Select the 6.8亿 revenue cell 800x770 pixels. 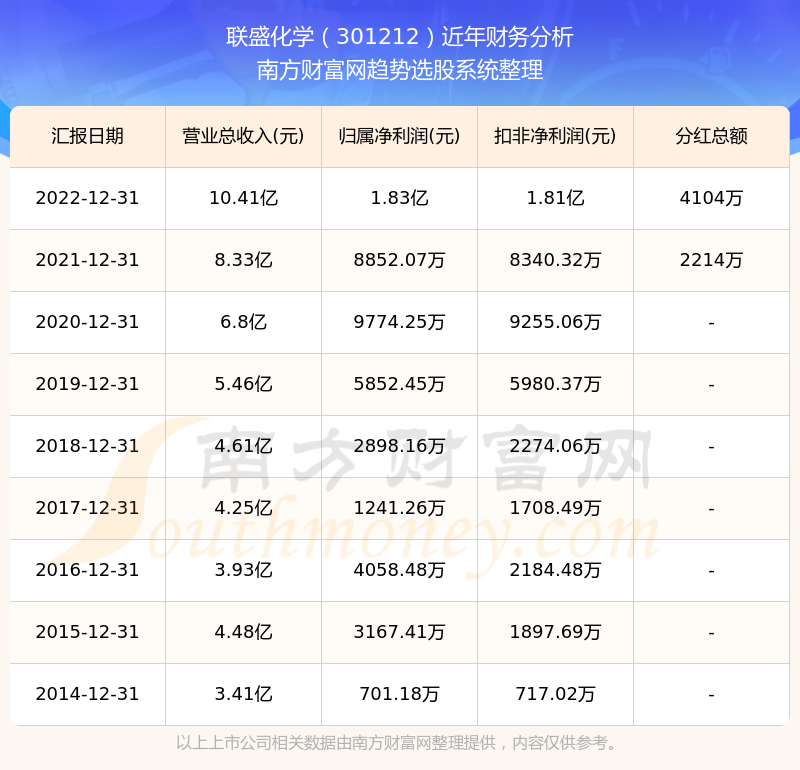tap(243, 322)
